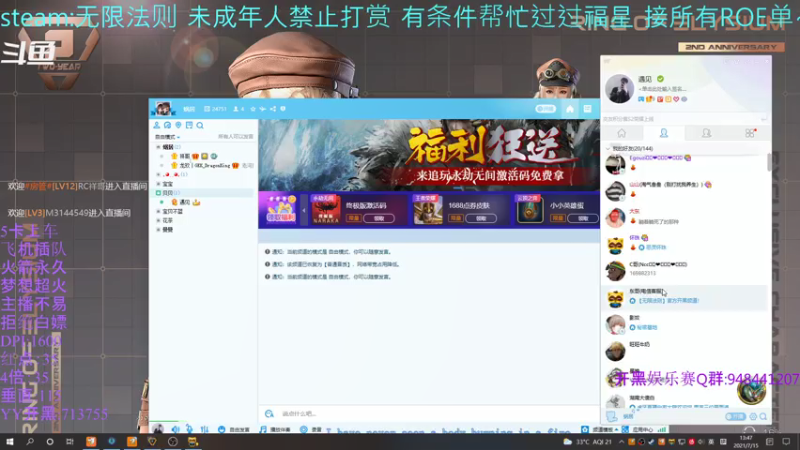Open Windows taskbar search icon
This screenshot has height=450, width=800.
coord(30,441)
